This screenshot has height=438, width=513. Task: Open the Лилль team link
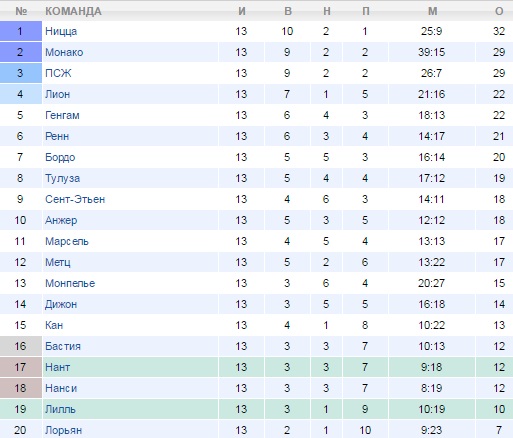pyautogui.click(x=60, y=409)
